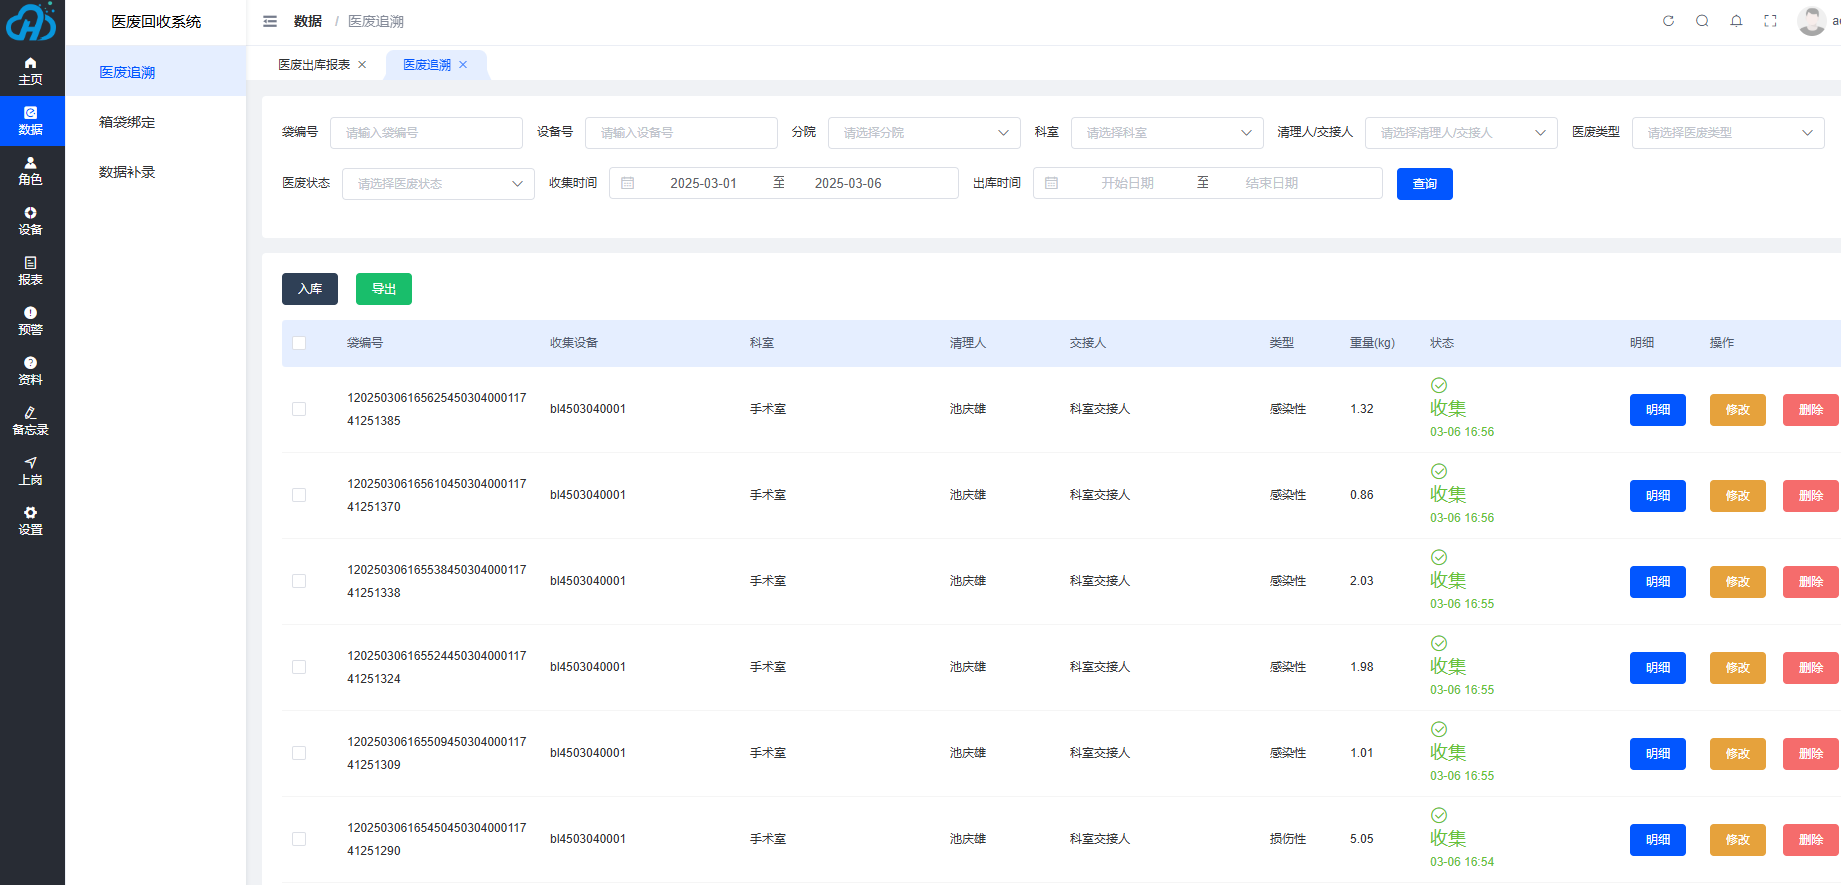Open search using the magnifier icon
Viewport: 1841px width, 885px height.
(1702, 21)
